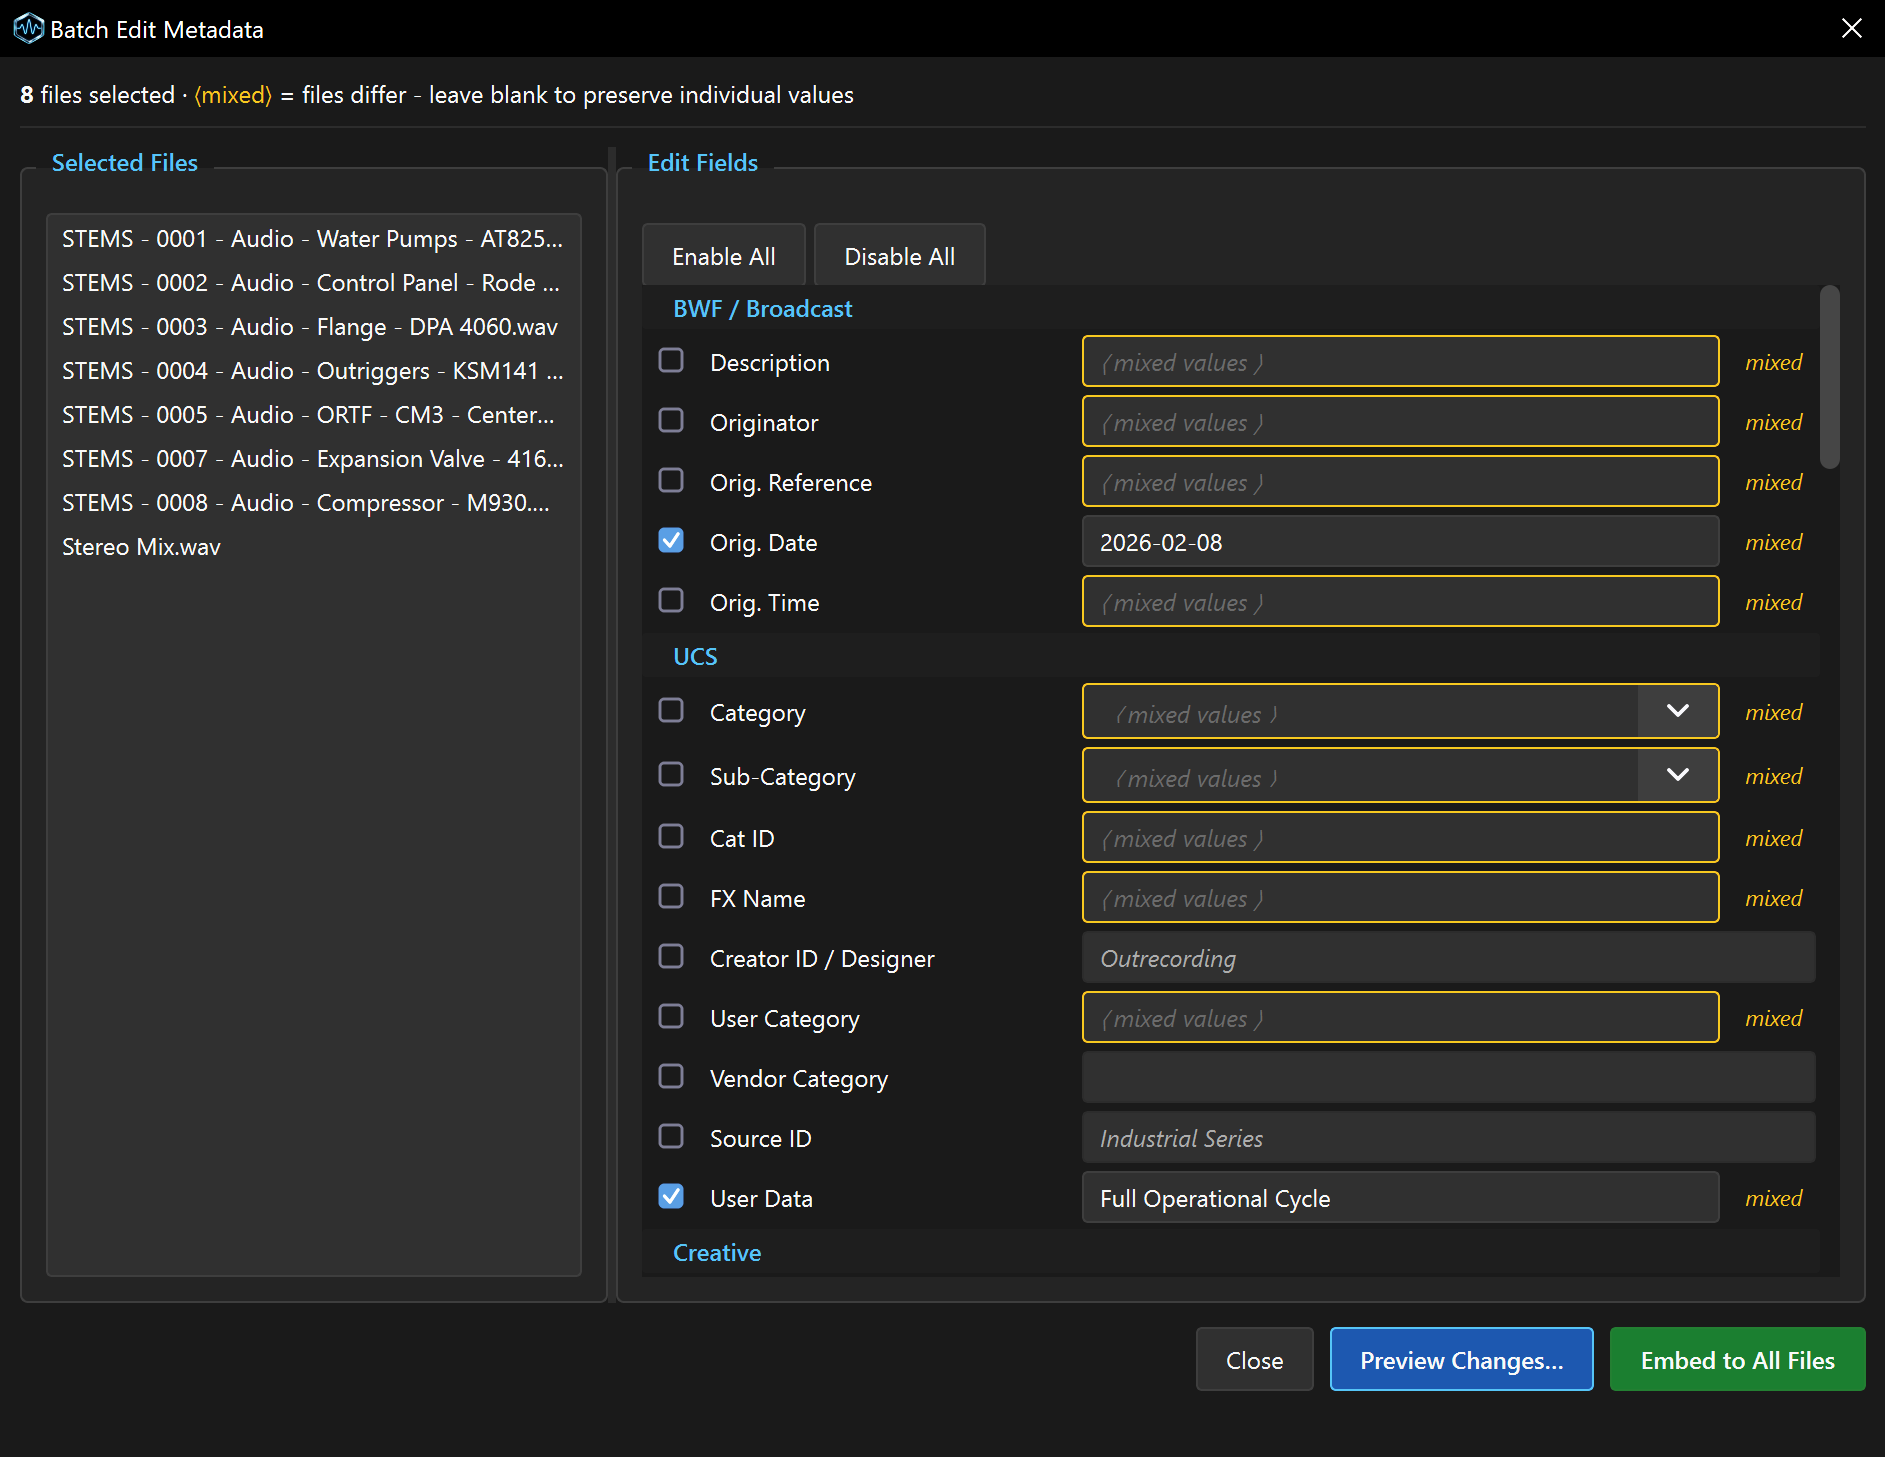The width and height of the screenshot is (1885, 1457).
Task: Click the Creator ID field showing Outrecording
Action: [x=1448, y=957]
